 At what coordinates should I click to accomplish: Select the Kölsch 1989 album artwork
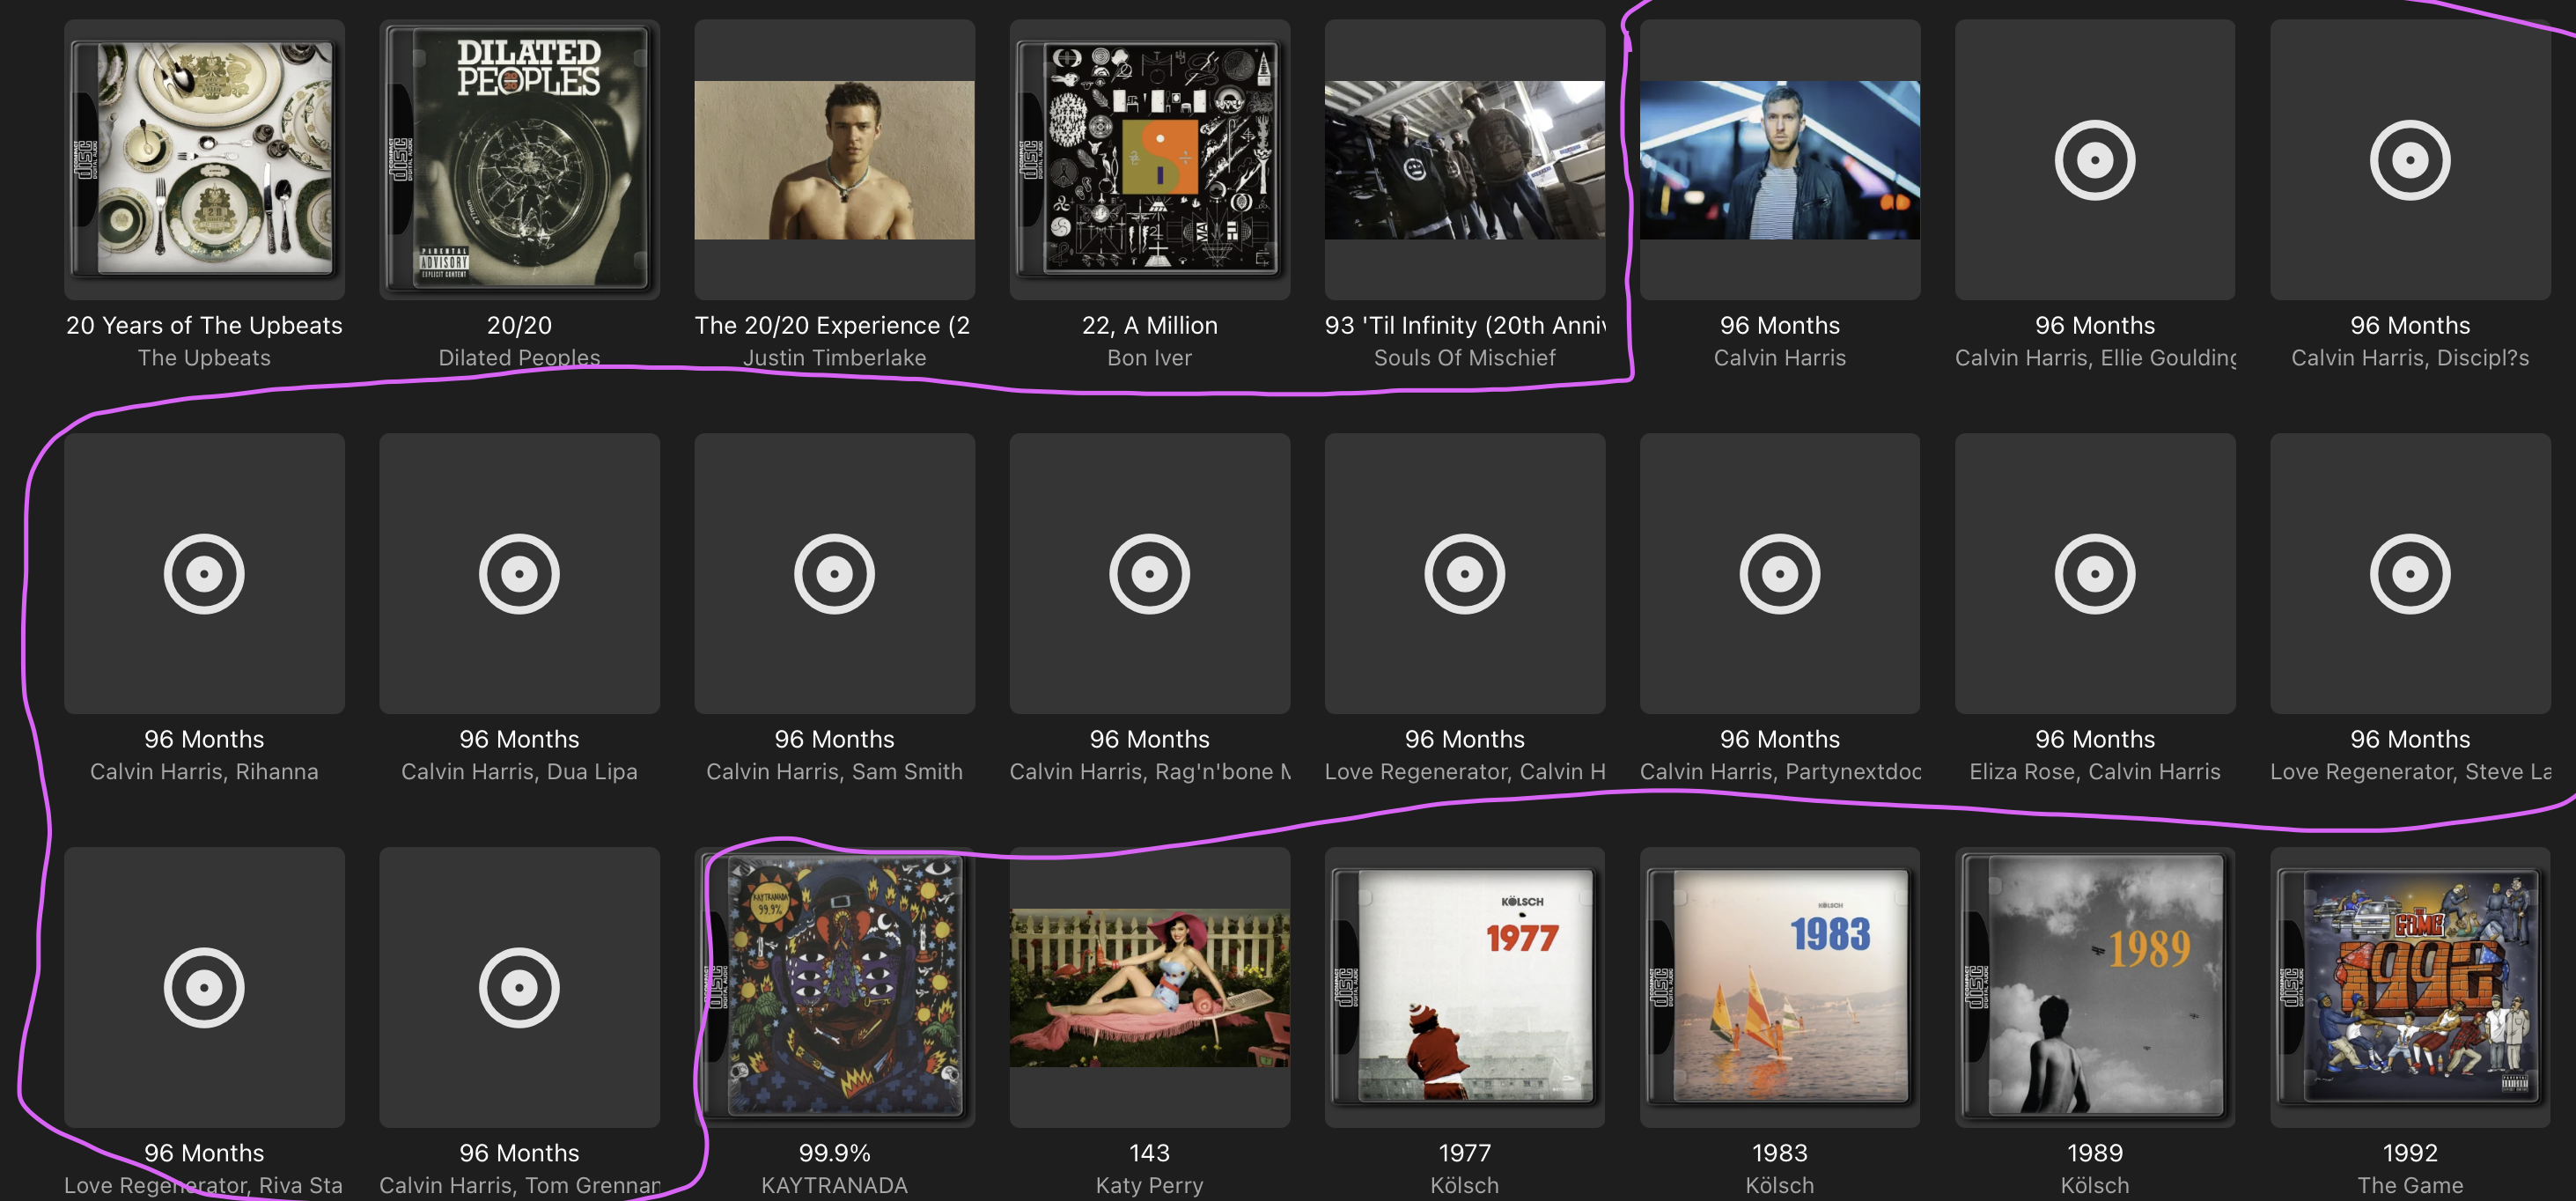point(2094,987)
